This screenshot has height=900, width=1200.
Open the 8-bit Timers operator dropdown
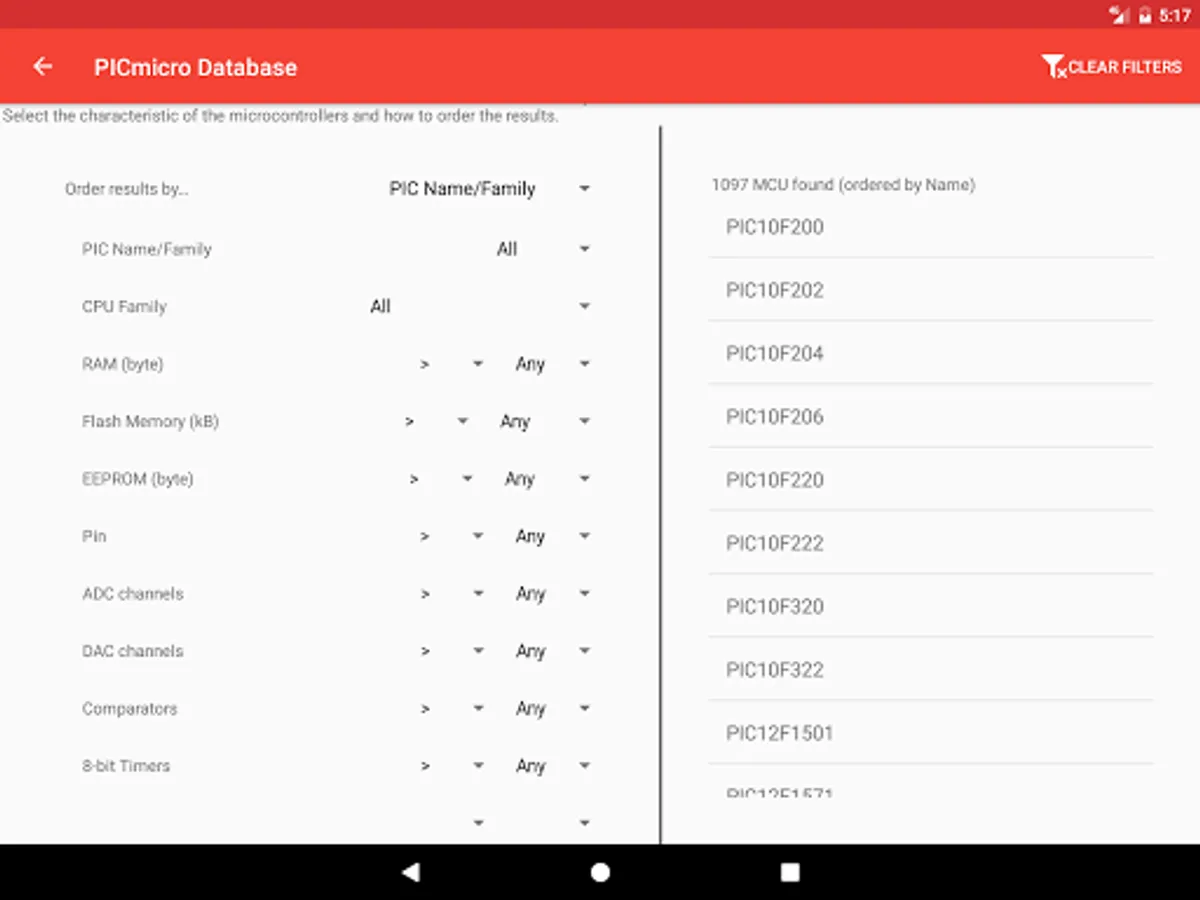[x=450, y=766]
